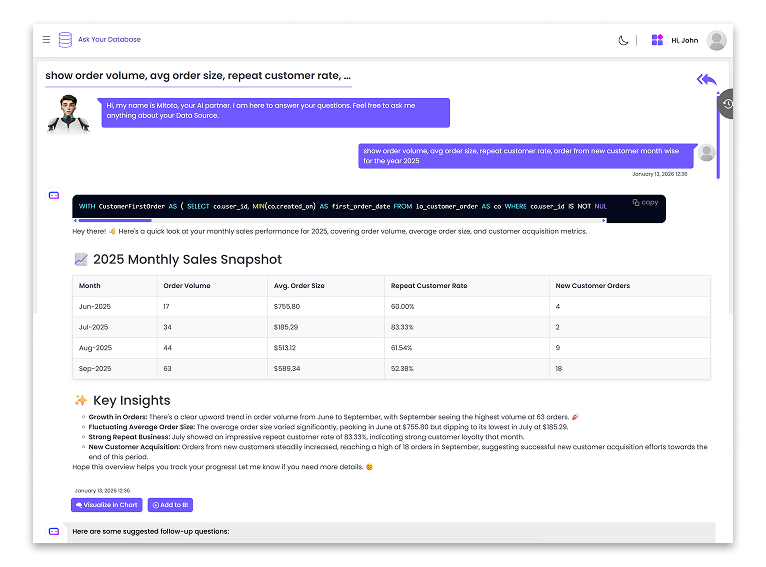The image size is (766, 567).
Task: Click the Visualize in Chart button
Action: (x=106, y=505)
